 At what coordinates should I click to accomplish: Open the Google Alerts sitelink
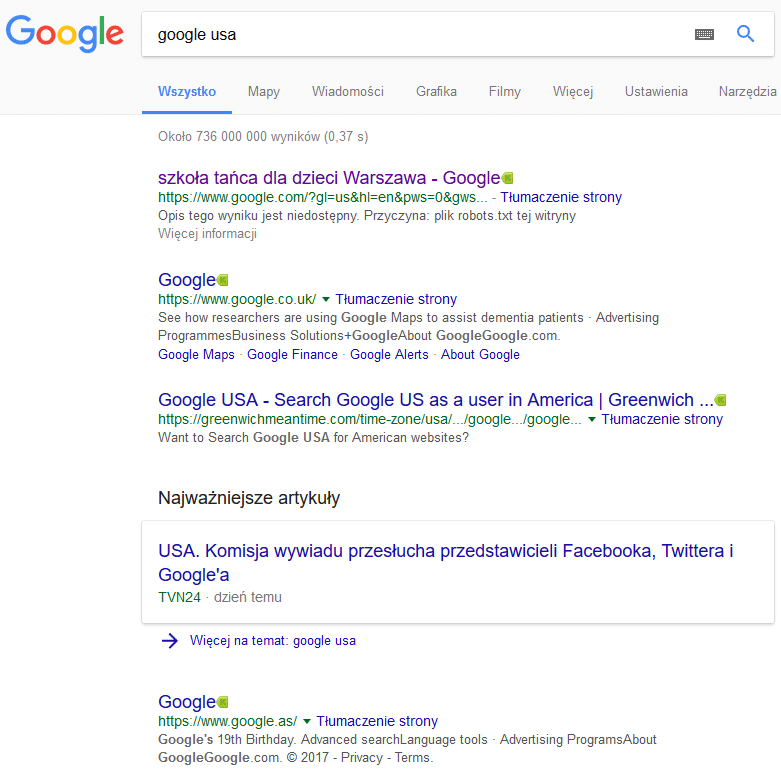389,355
